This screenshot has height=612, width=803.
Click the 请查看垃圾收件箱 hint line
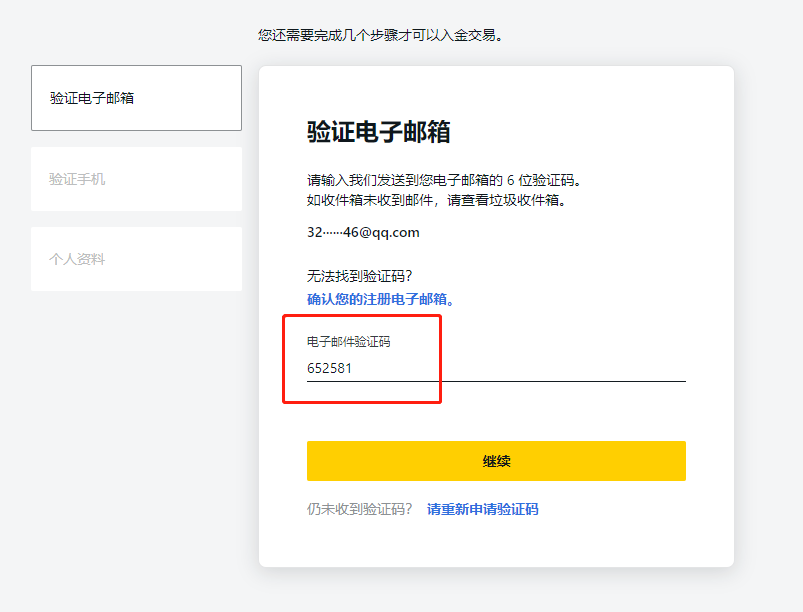point(436,200)
